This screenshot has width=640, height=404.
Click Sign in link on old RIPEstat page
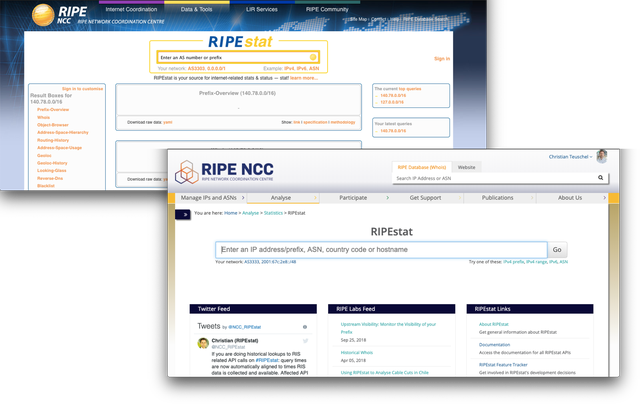pyautogui.click(x=442, y=59)
